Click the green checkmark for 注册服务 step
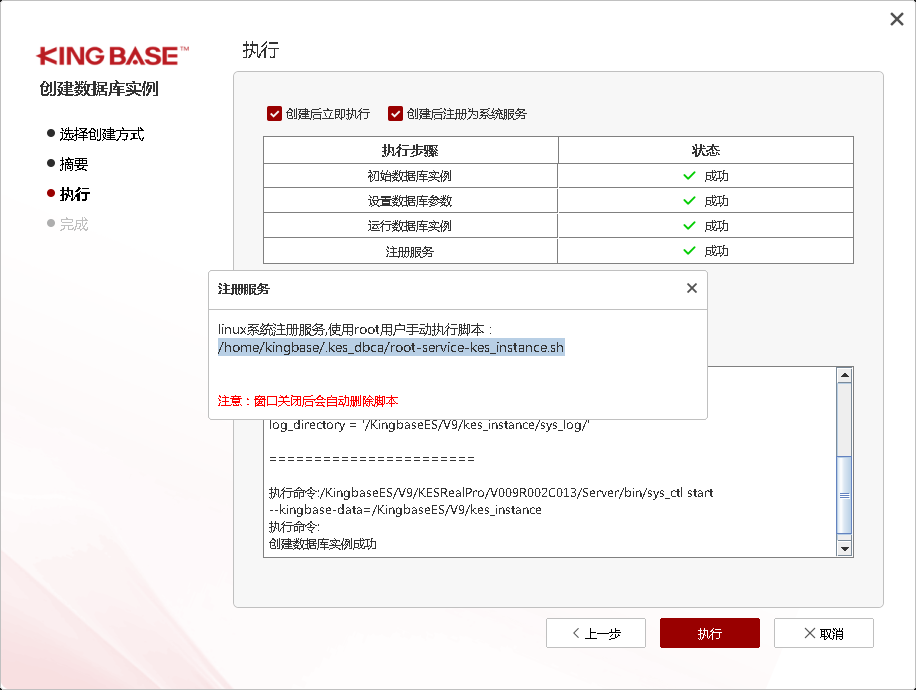Image resolution: width=916 pixels, height=690 pixels. [x=689, y=251]
